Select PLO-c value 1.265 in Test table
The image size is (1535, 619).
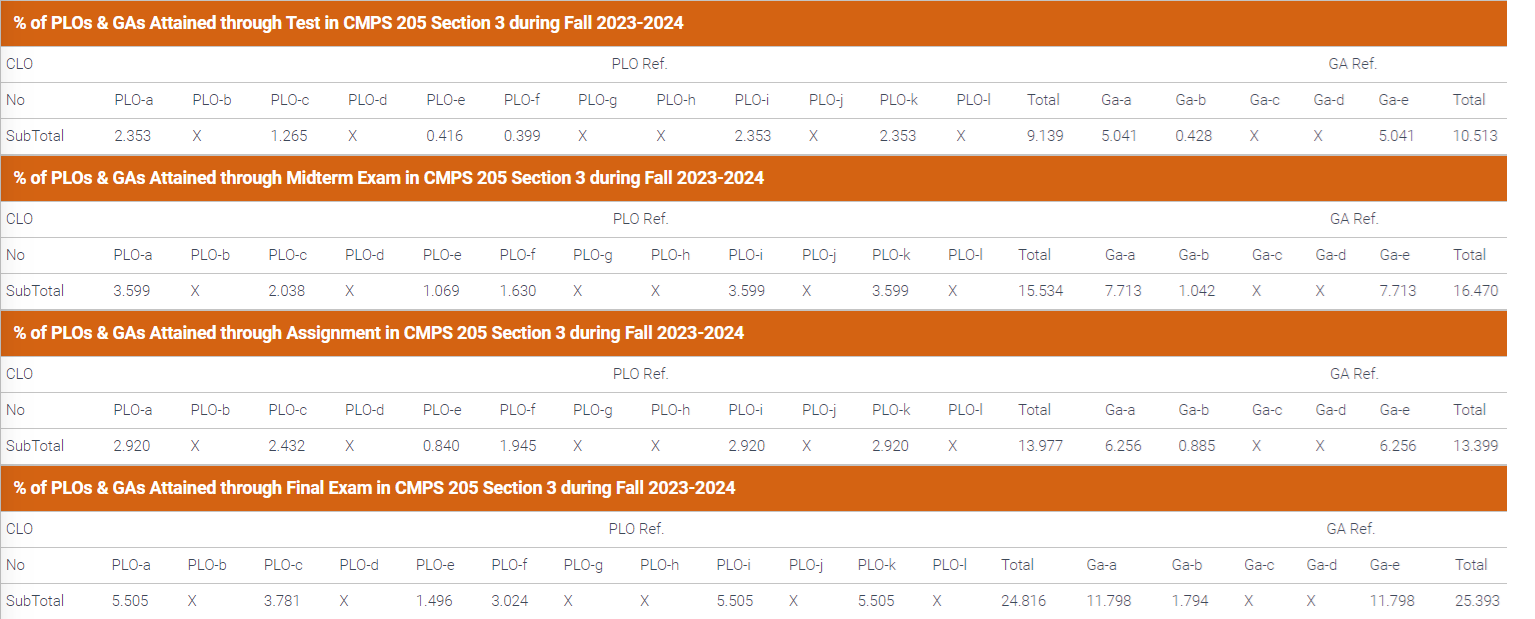289,136
